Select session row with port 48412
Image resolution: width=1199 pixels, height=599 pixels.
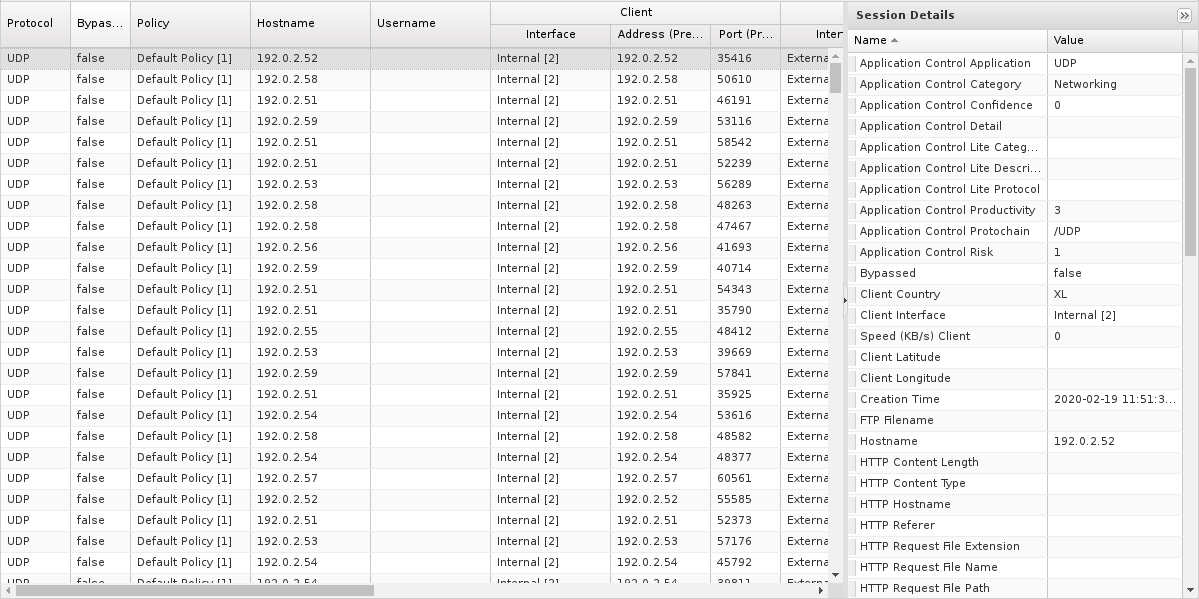414,331
